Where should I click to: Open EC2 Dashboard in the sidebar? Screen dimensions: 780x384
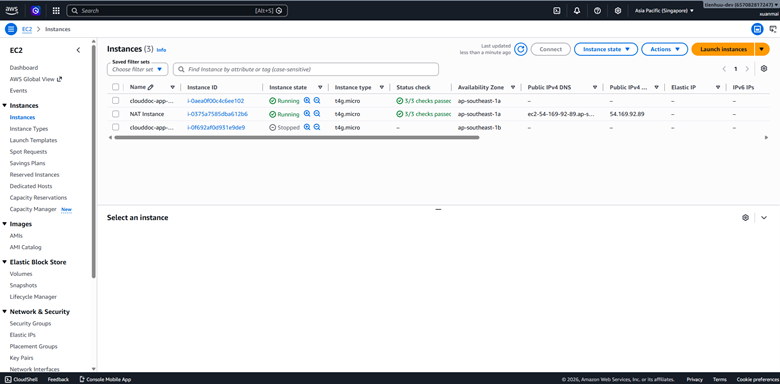tap(24, 68)
